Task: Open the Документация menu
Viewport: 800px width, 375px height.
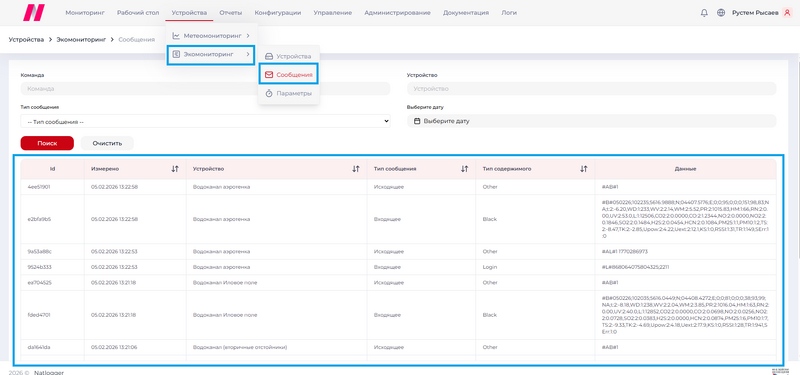Action: pos(466,13)
